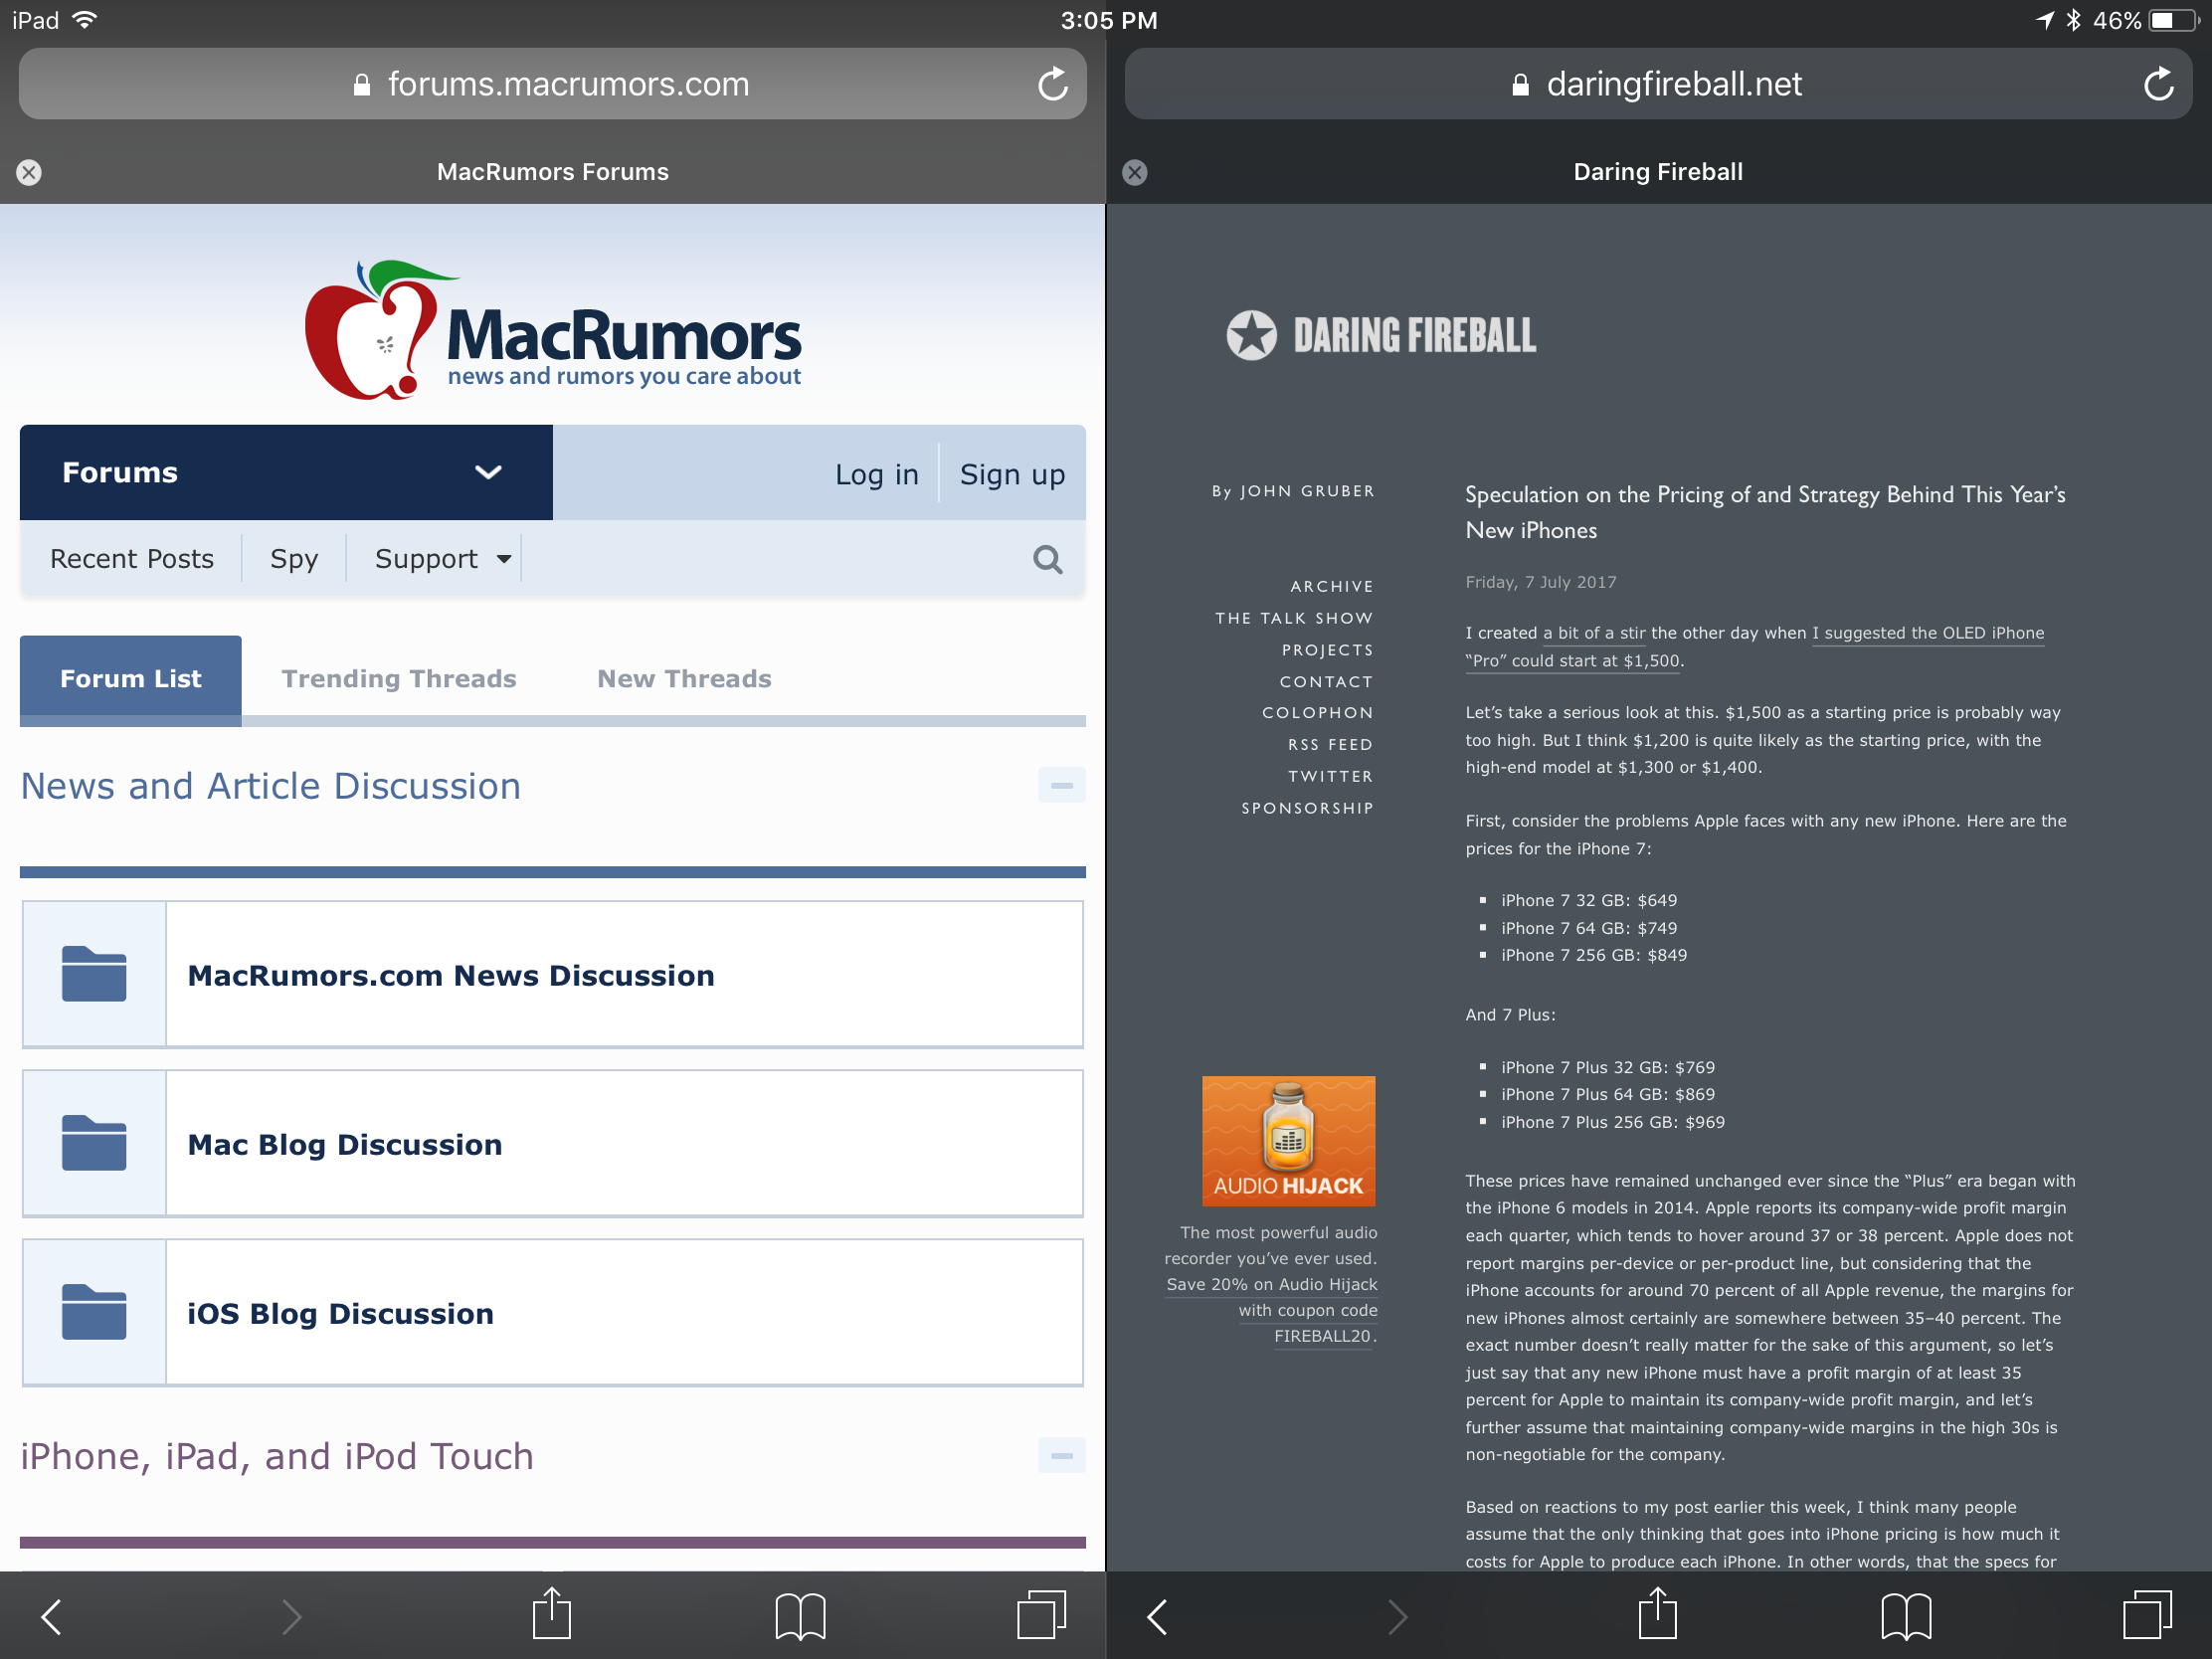Screen dimensions: 2212x1659
Task: Tap the Wi-Fi status icon
Action: pos(86,19)
